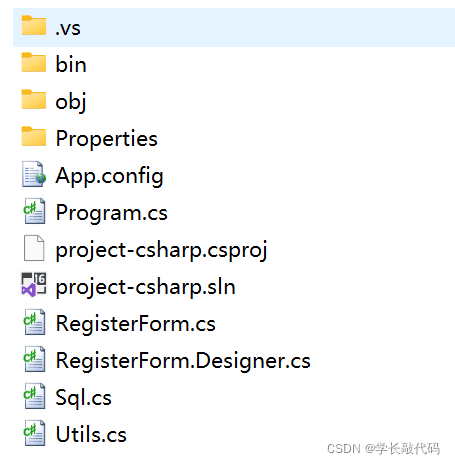Click the RegisterForm.Designer.cs file name
This screenshot has width=455, height=464.
click(x=183, y=361)
